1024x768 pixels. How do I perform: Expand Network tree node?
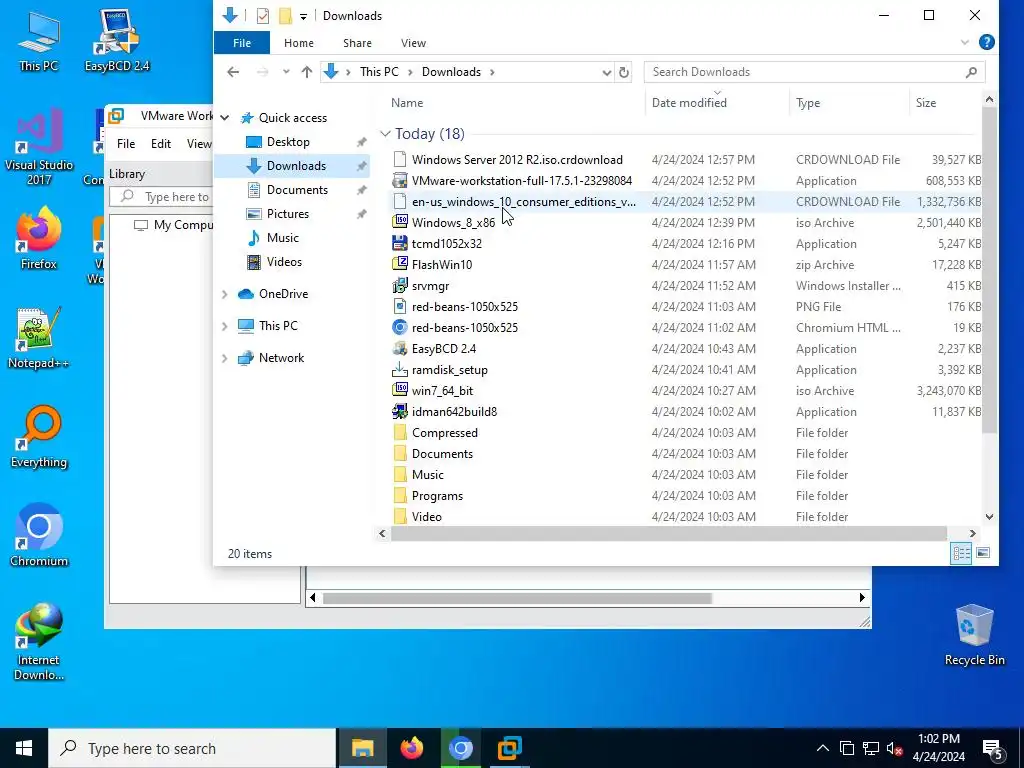[x=225, y=358]
